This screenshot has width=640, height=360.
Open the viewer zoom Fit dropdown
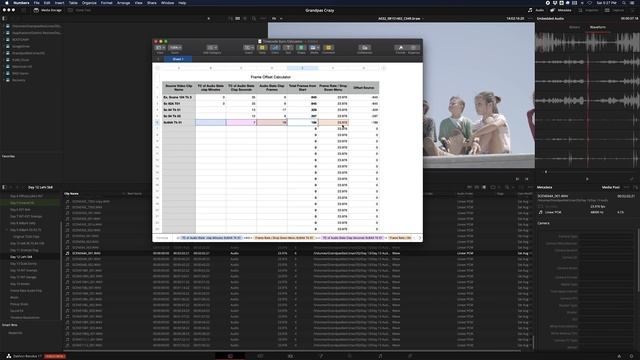coord(276,18)
